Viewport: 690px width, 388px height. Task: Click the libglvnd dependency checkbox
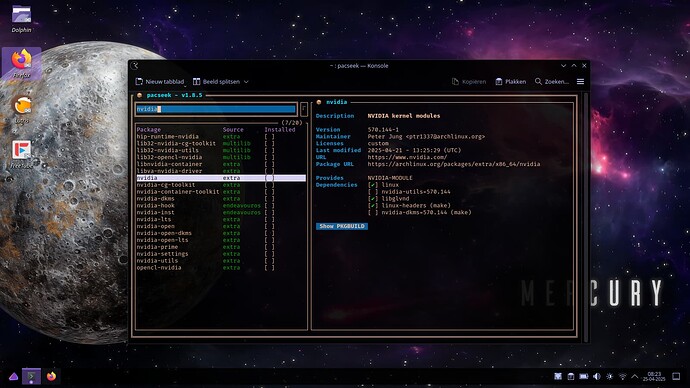coord(373,199)
